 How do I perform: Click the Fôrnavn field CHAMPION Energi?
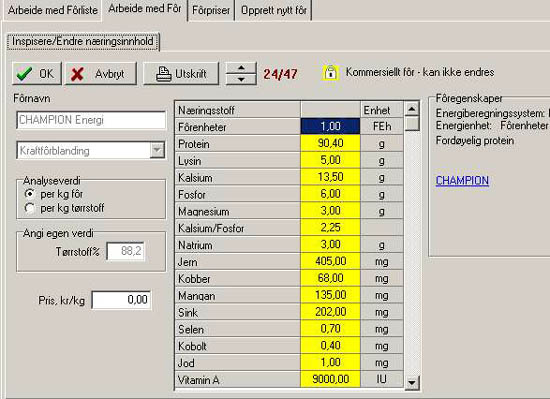[x=91, y=120]
